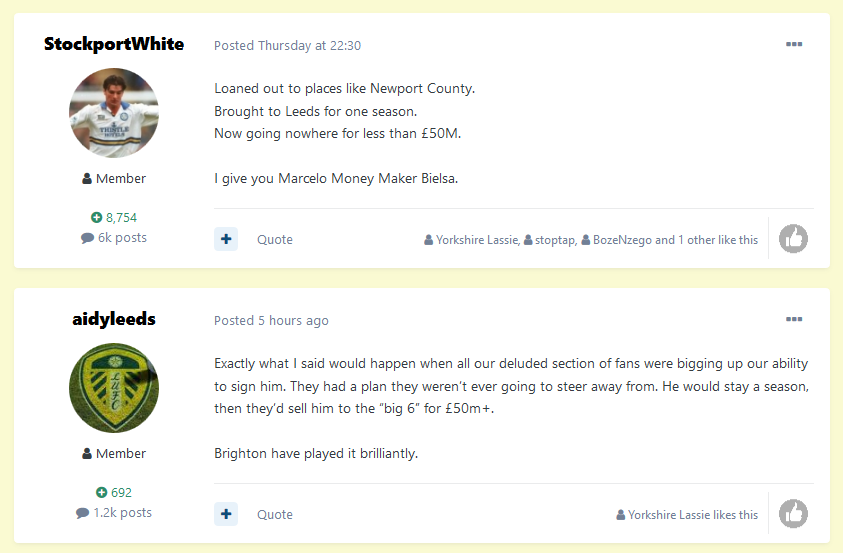View StockportWhite's avatar picture
This screenshot has height=553, width=843.
pos(114,113)
